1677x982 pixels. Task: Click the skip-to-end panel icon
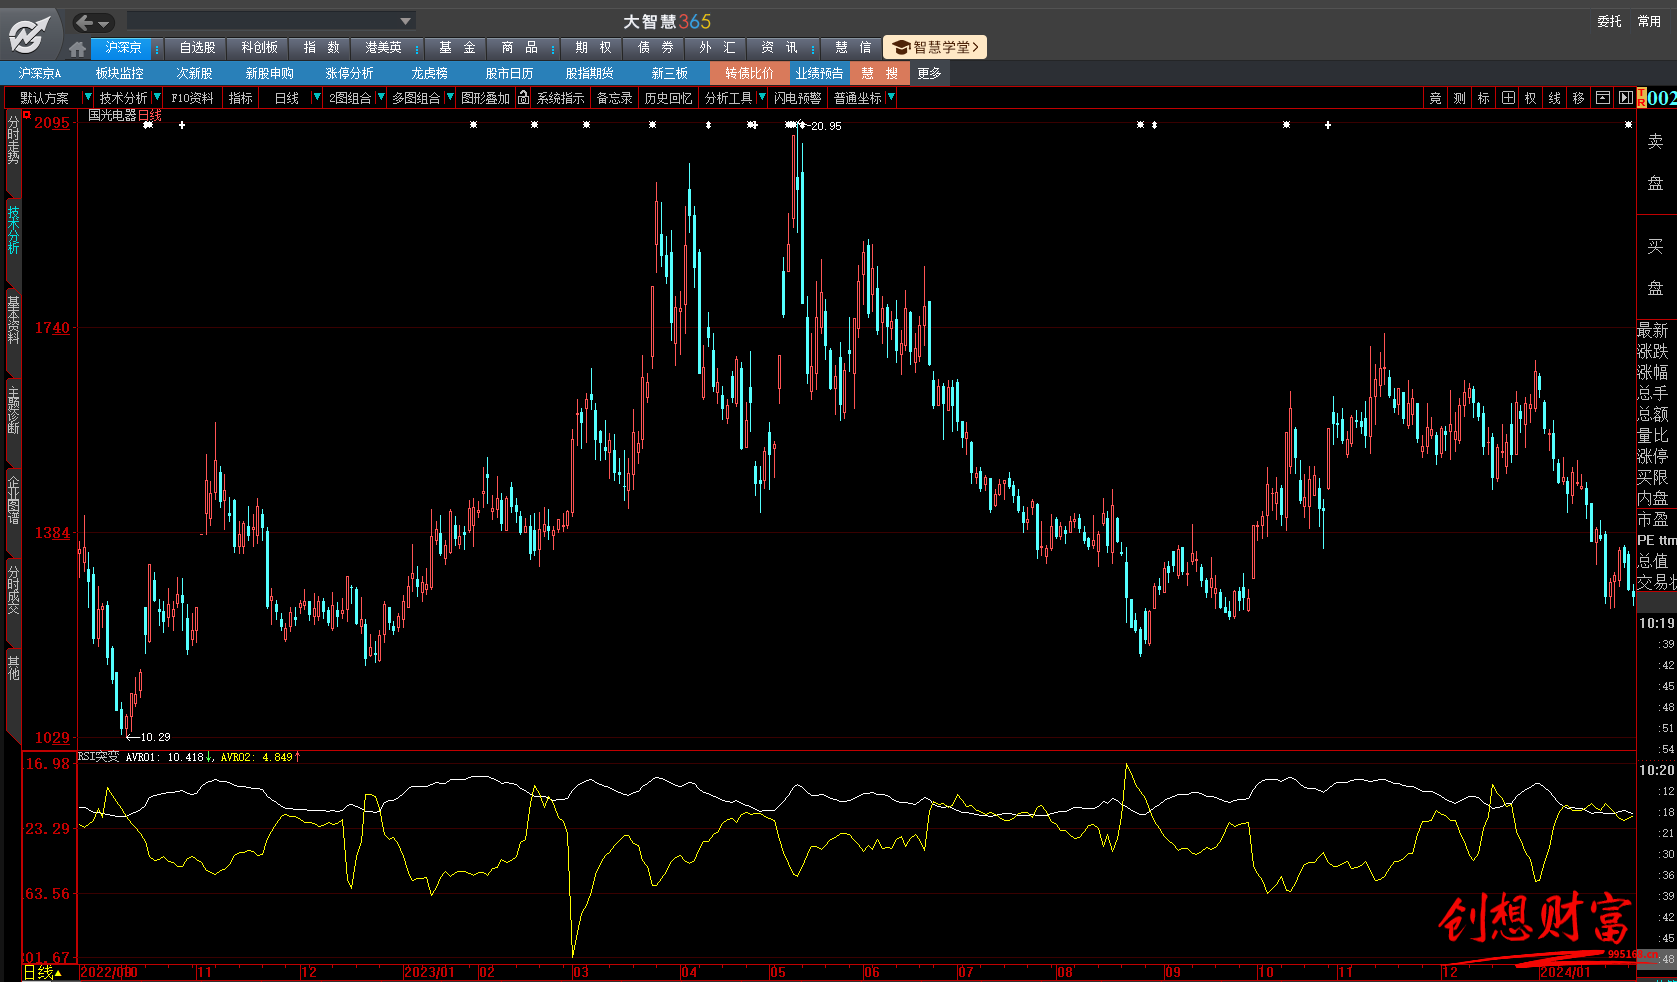coord(1625,98)
